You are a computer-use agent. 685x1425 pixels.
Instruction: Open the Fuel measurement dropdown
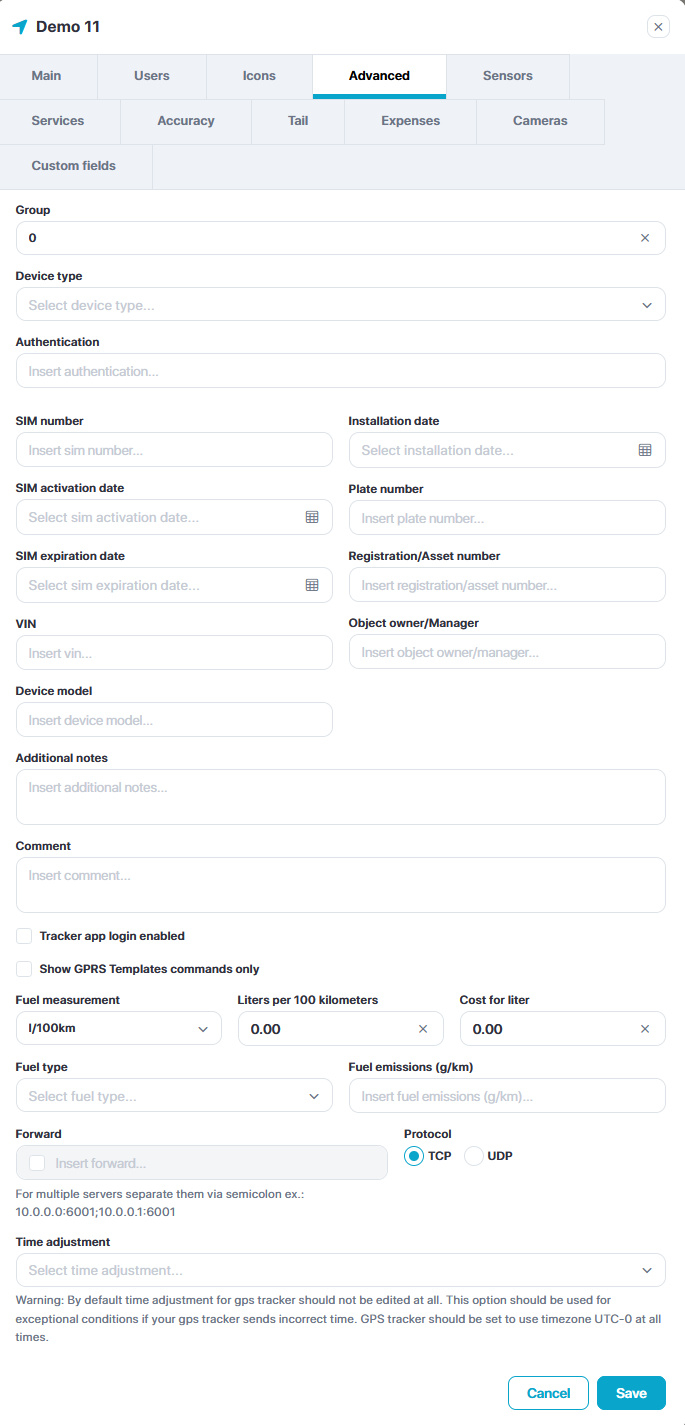(119, 1029)
